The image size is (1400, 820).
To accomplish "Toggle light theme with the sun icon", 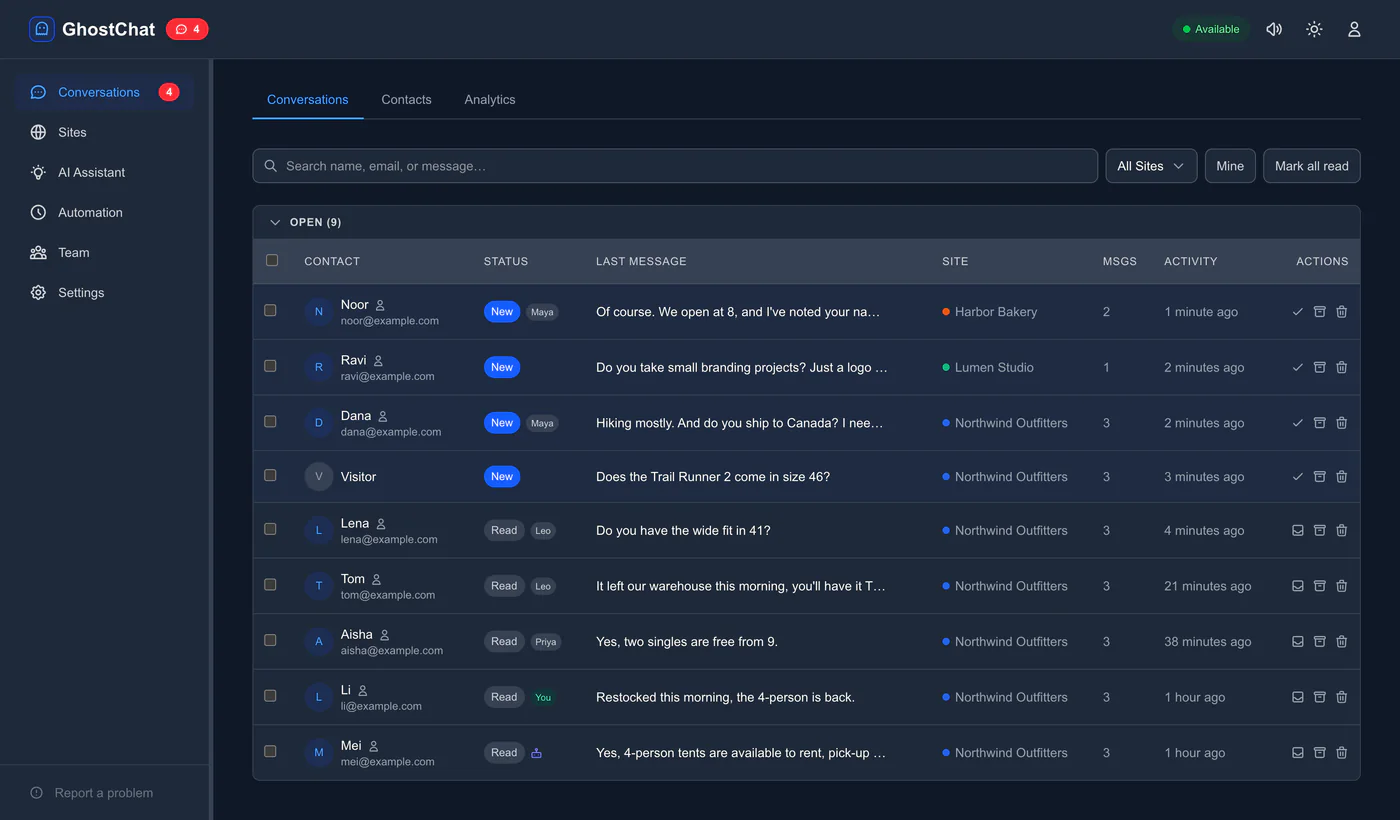I will pyautogui.click(x=1314, y=29).
